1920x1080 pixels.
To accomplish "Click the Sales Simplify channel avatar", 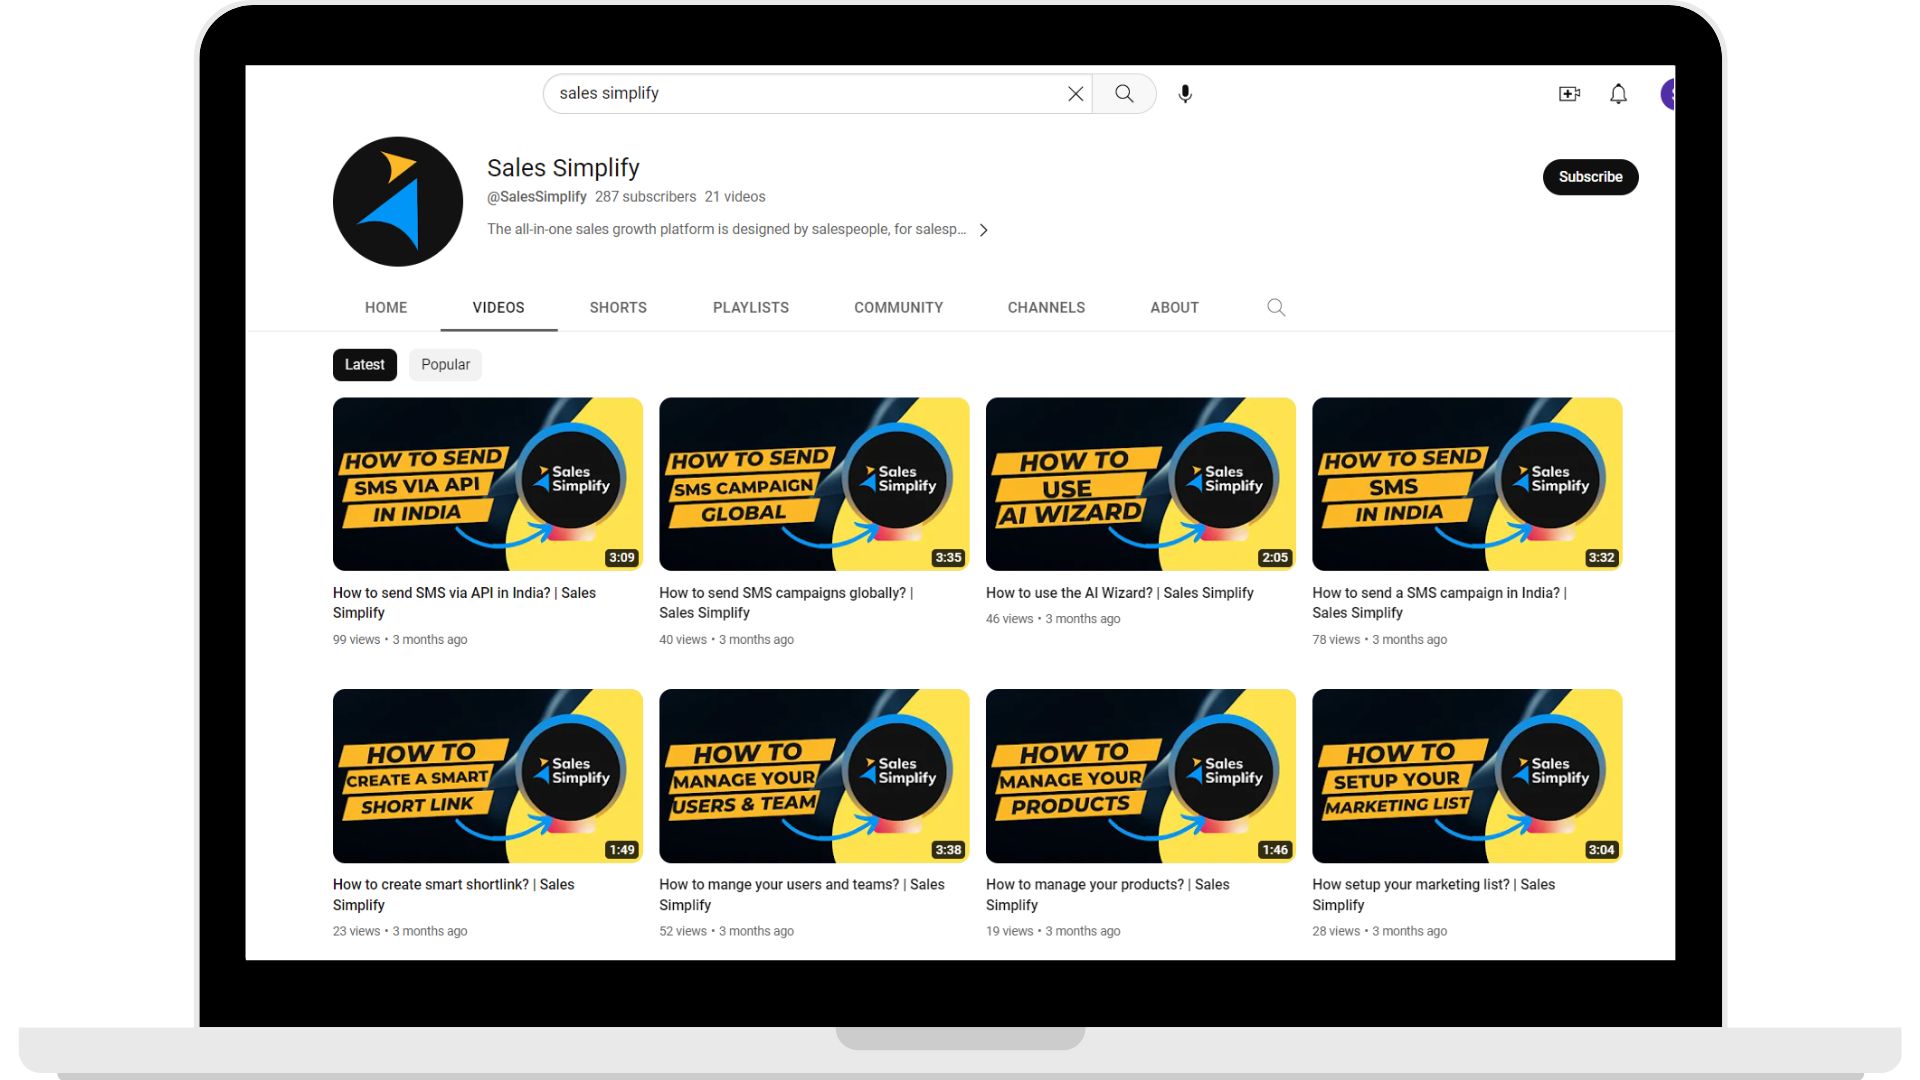I will [398, 202].
